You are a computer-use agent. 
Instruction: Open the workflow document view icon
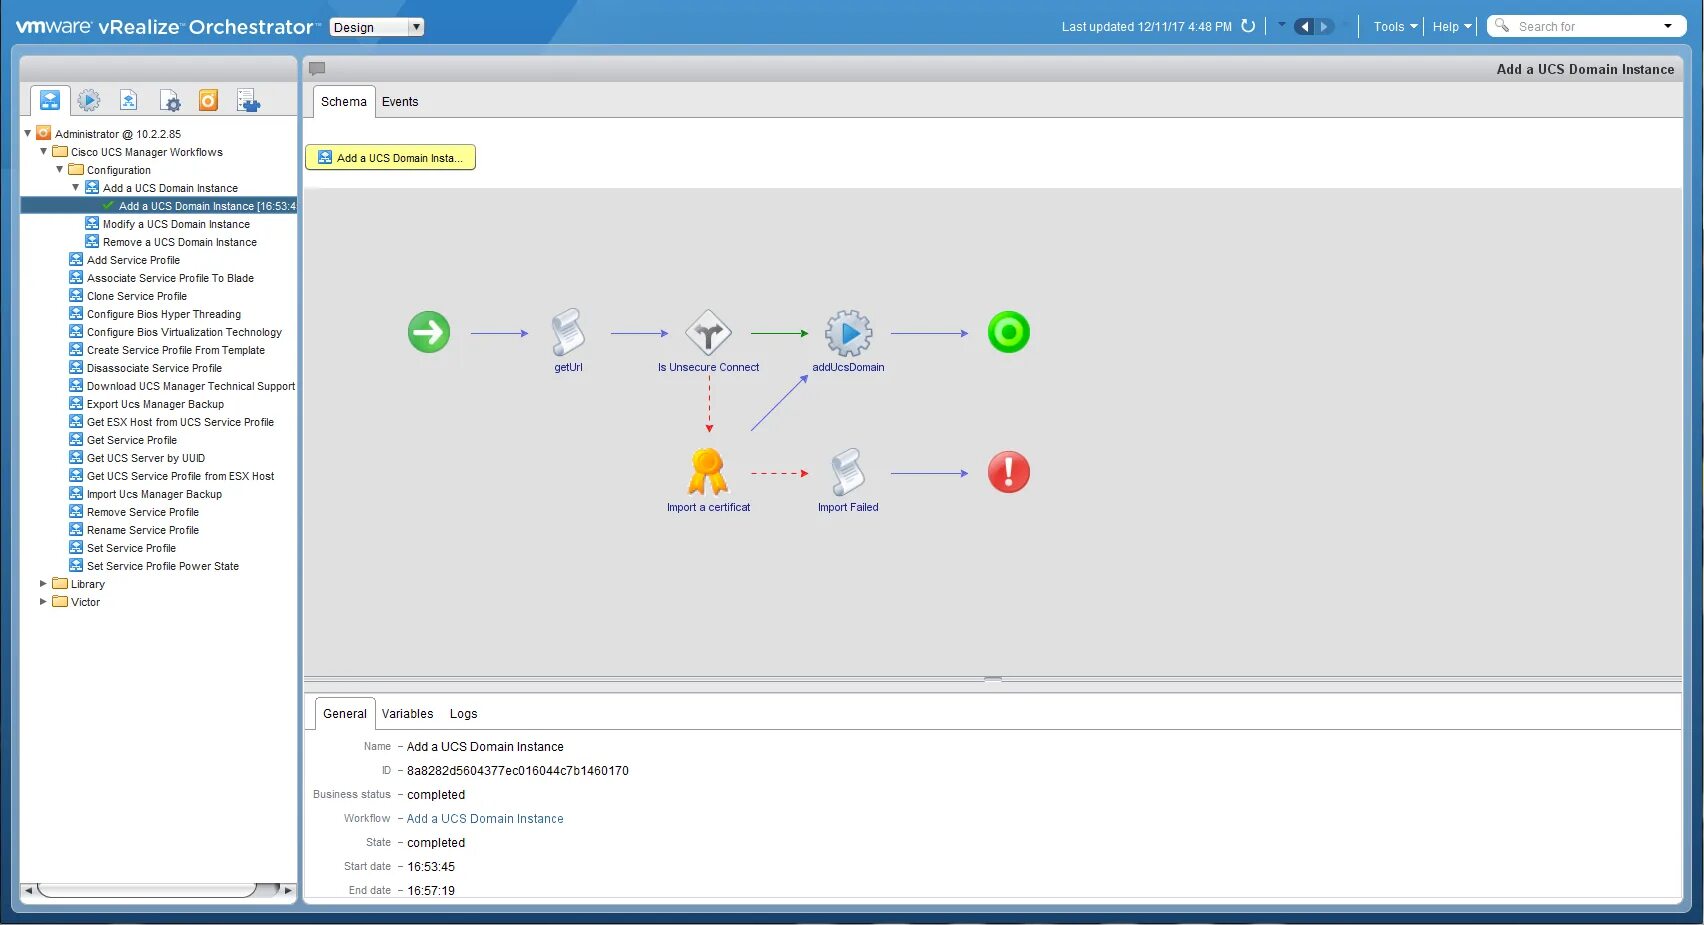coord(128,100)
